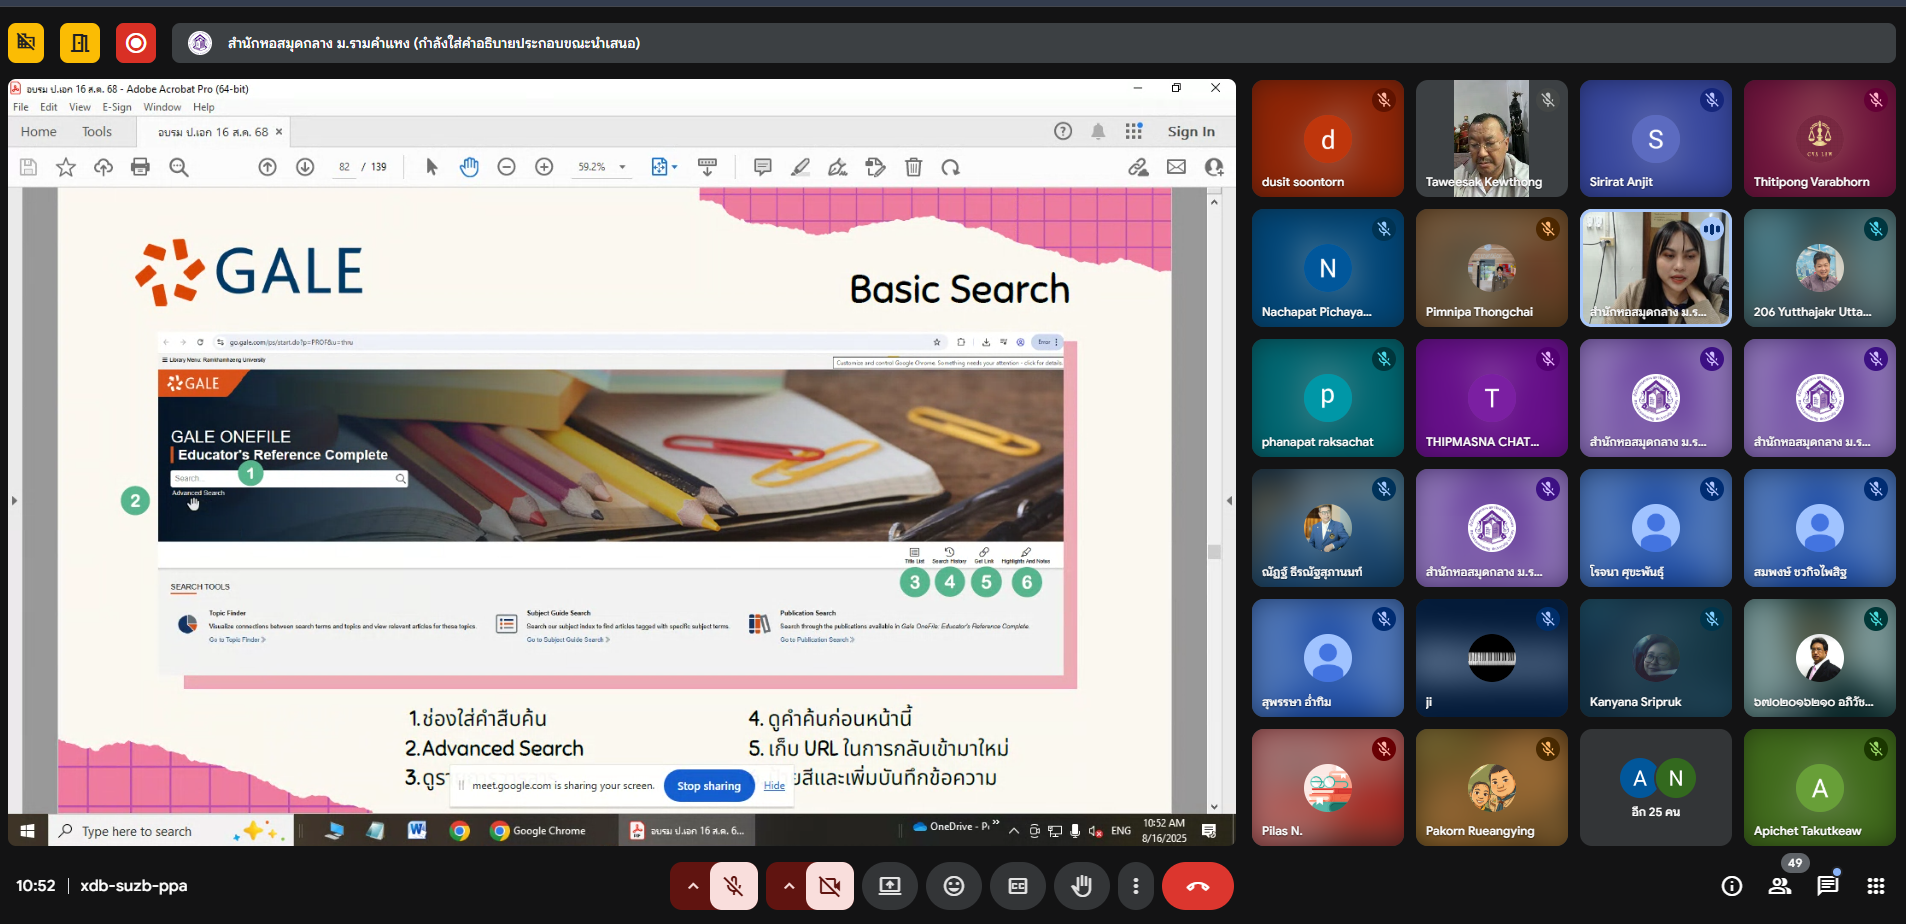Click the red recording indicator icon
Image resolution: width=1906 pixels, height=924 pixels.
136,43
